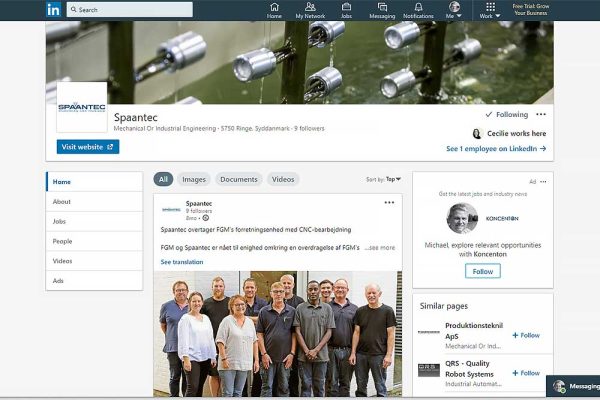600x400 pixels.
Task: Open QRS - Quality Robot Systems page link
Action: (x=470, y=369)
